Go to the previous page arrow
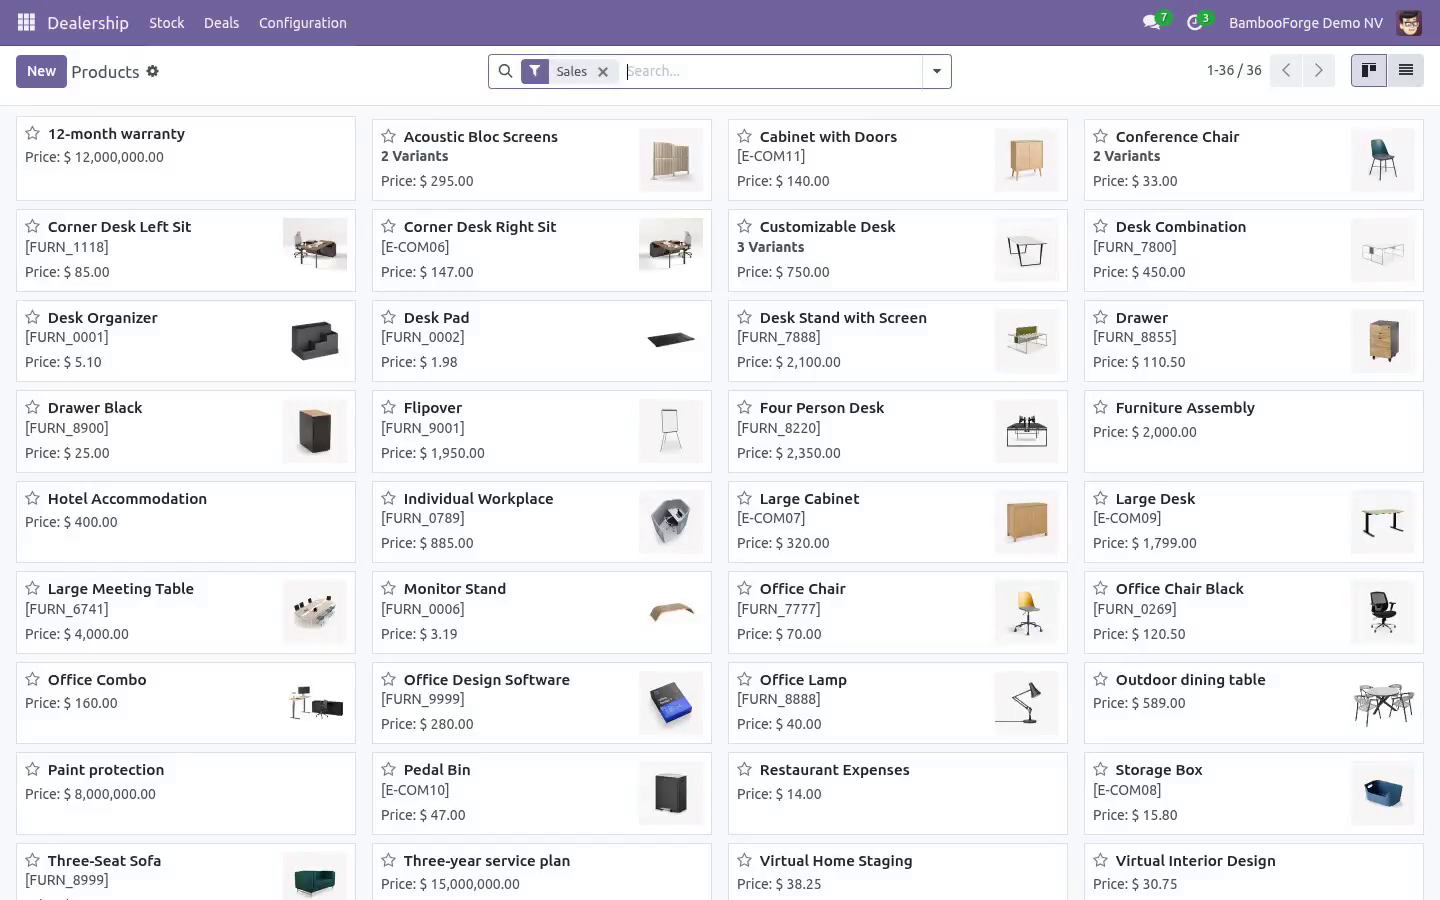The image size is (1440, 900). [x=1286, y=70]
